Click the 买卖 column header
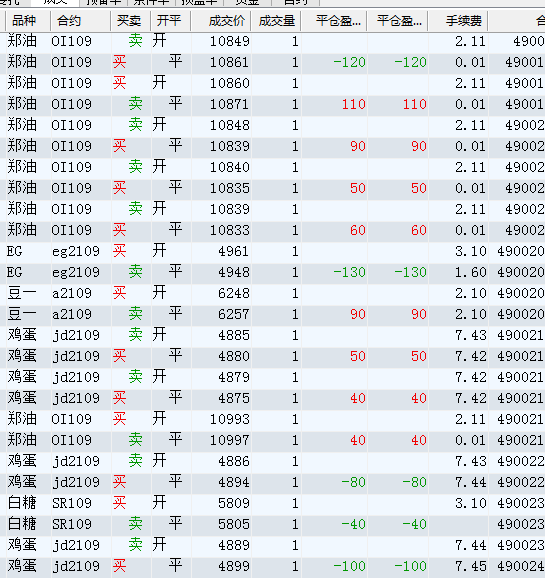This screenshot has width=545, height=578. (130, 21)
